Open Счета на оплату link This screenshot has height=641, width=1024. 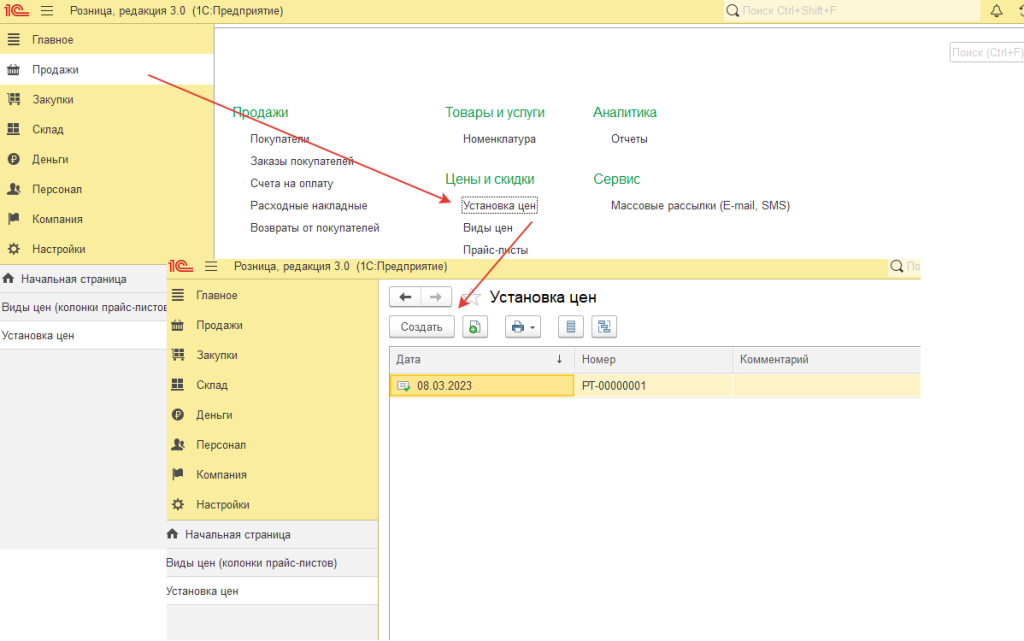pyautogui.click(x=291, y=183)
